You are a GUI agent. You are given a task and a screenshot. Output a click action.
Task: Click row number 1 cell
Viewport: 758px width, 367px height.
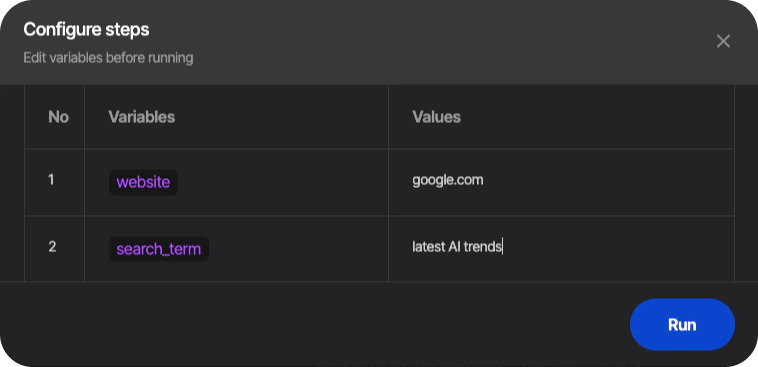click(55, 182)
